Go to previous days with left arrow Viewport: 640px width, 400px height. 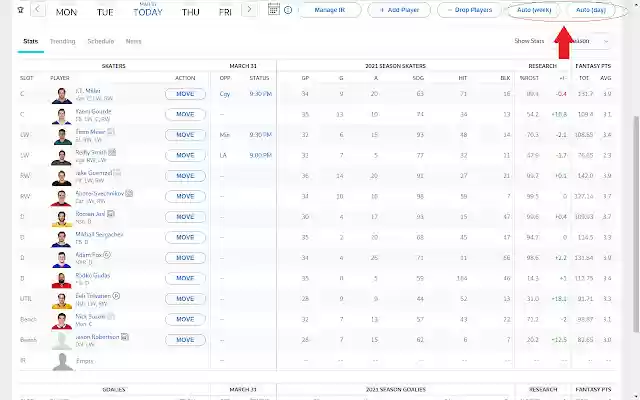tap(38, 9)
